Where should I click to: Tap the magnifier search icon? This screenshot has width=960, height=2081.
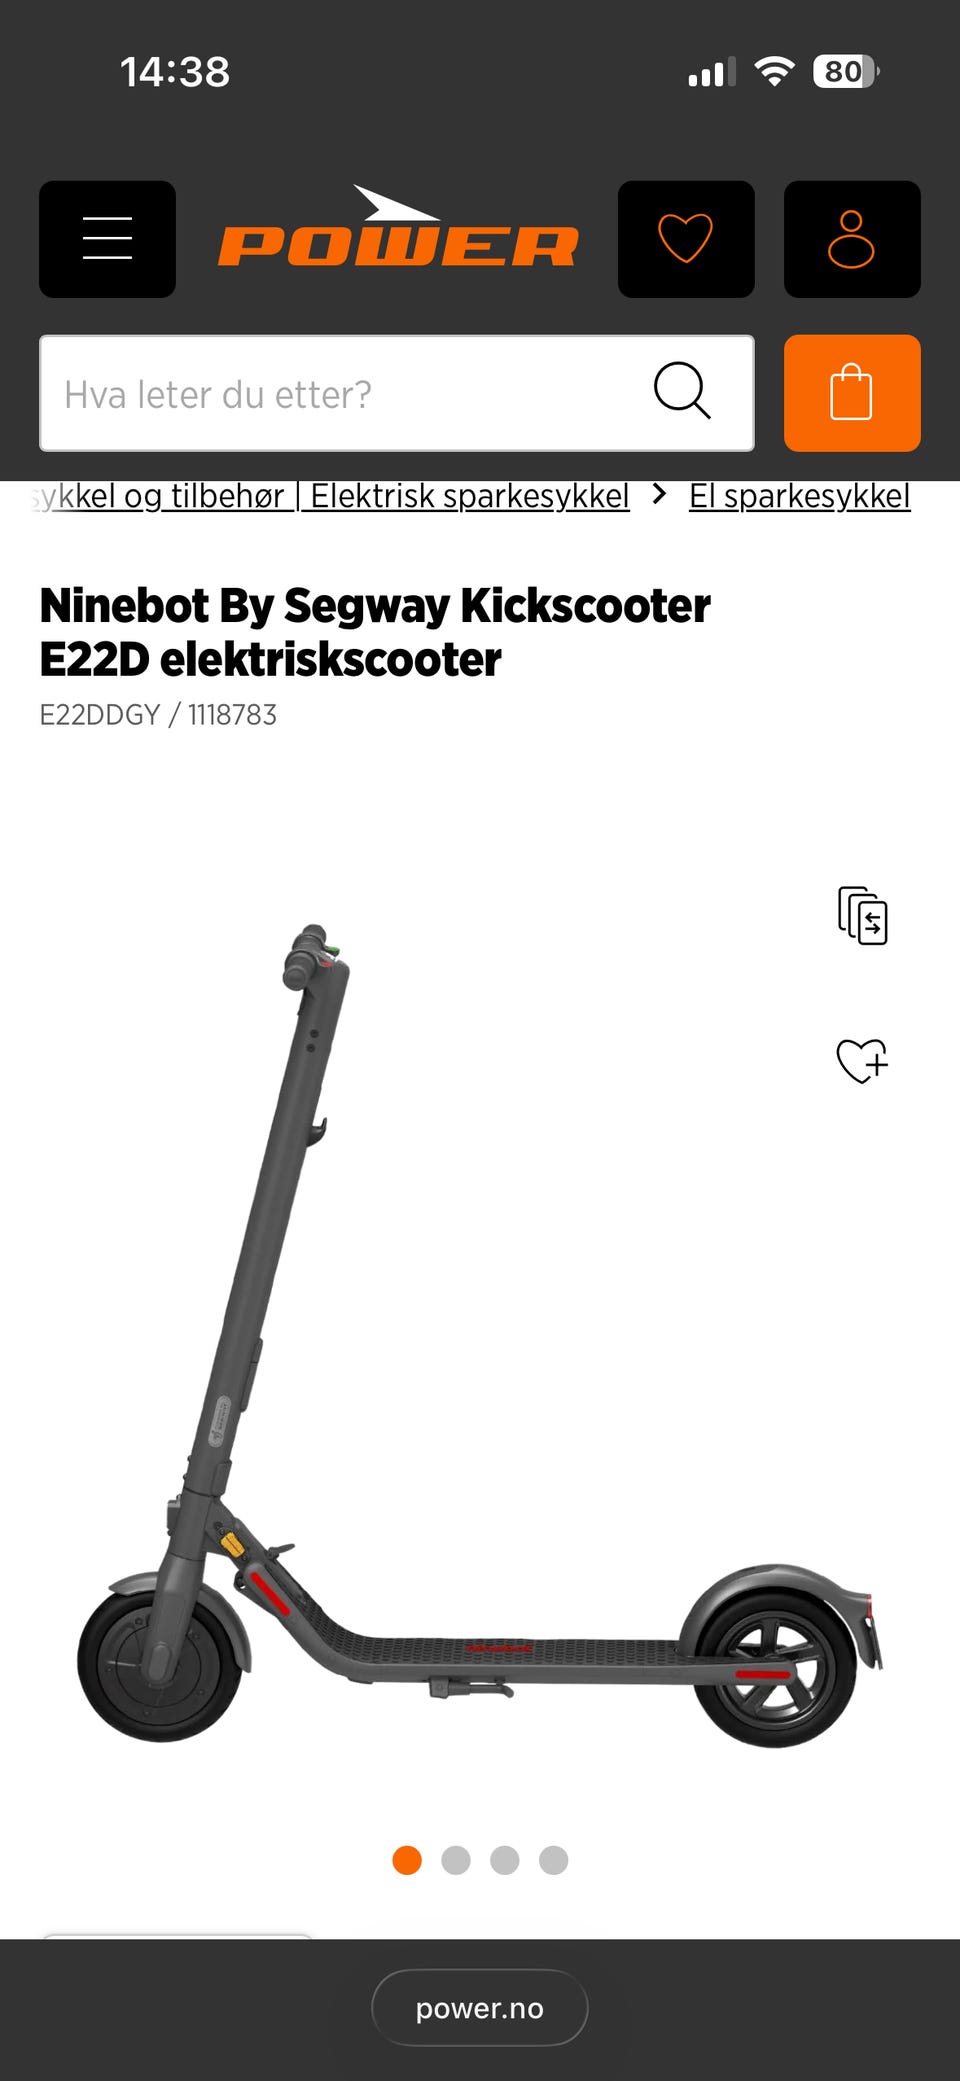[x=682, y=390]
